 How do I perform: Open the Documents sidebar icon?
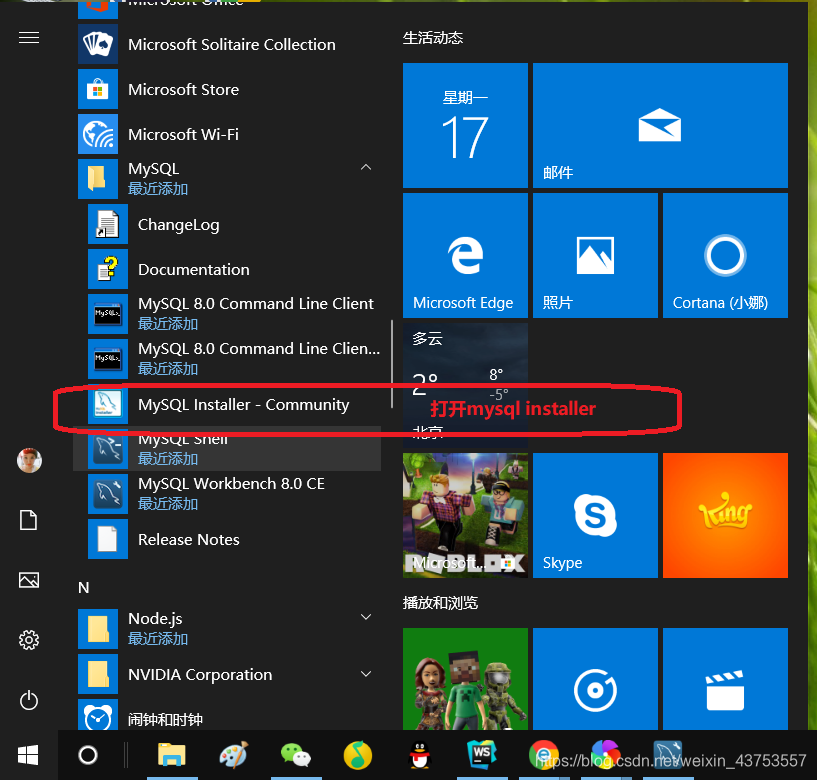point(29,520)
